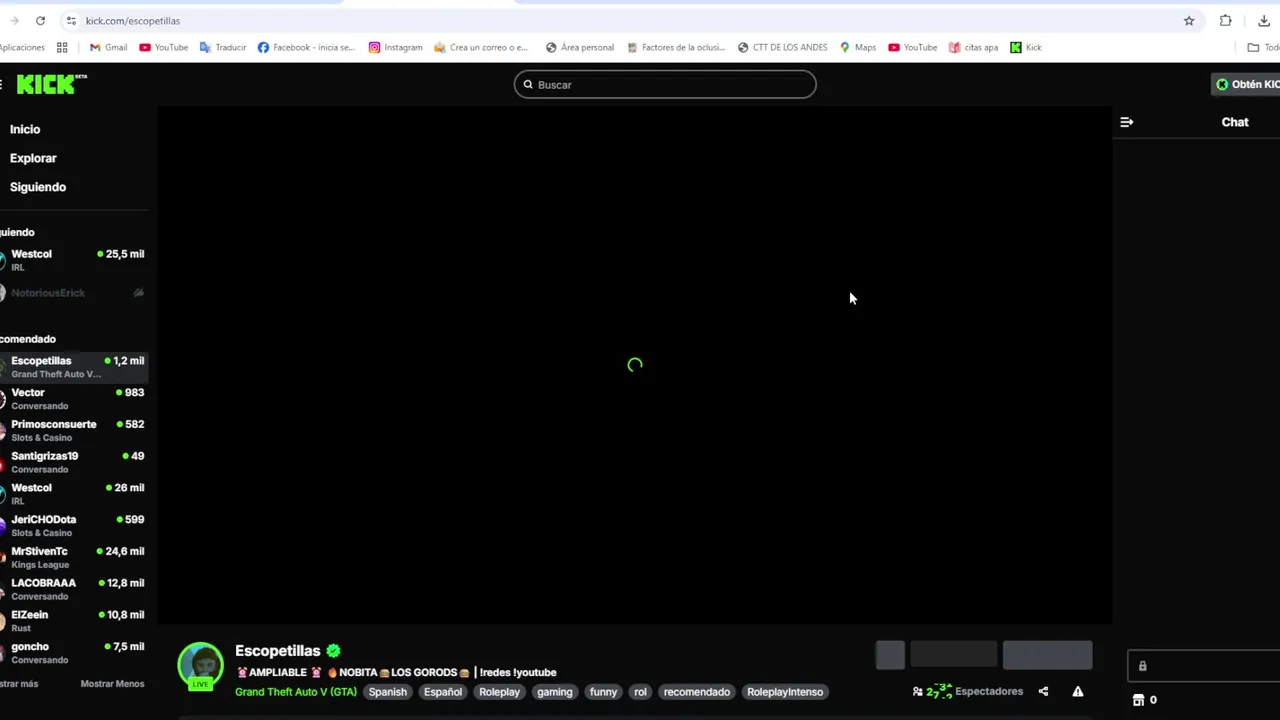Click the browser address bar URL
1280x720 pixels.
(x=133, y=20)
